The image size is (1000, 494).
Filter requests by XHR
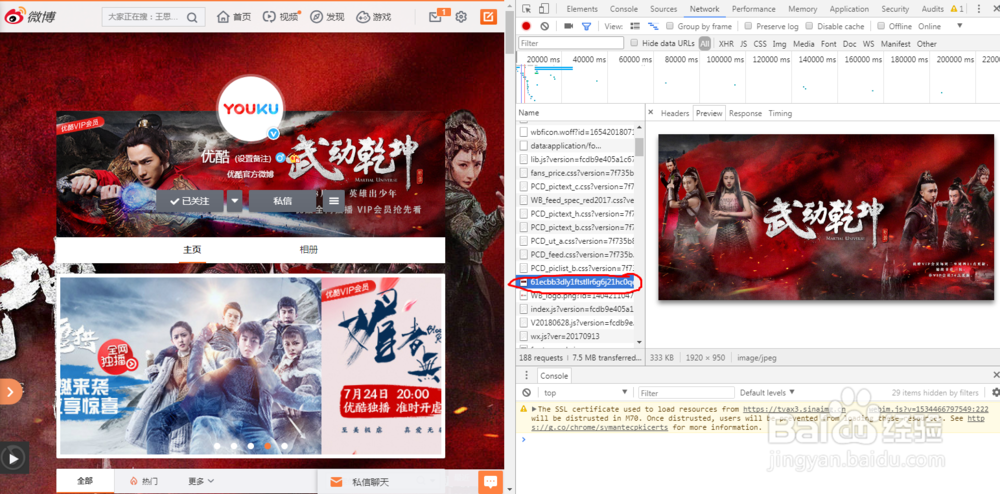(726, 43)
